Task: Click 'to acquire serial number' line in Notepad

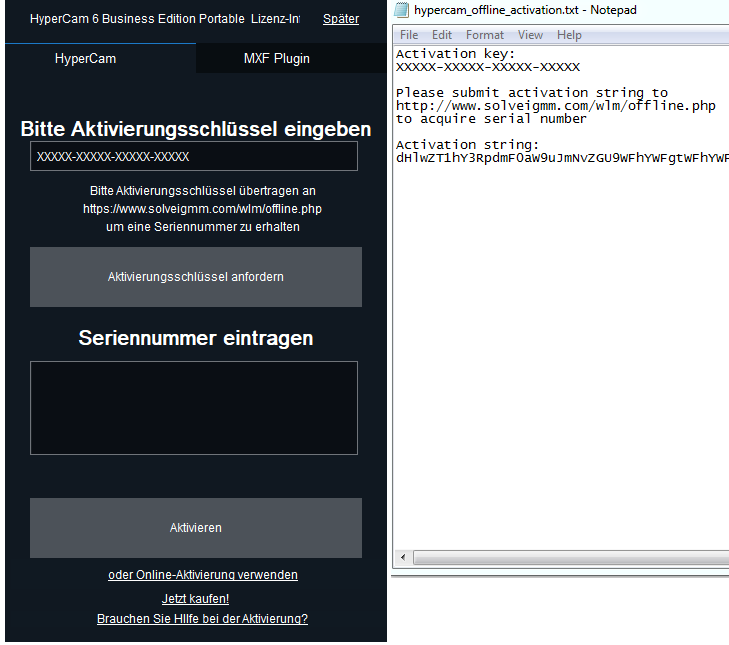Action: pyautogui.click(x=491, y=119)
